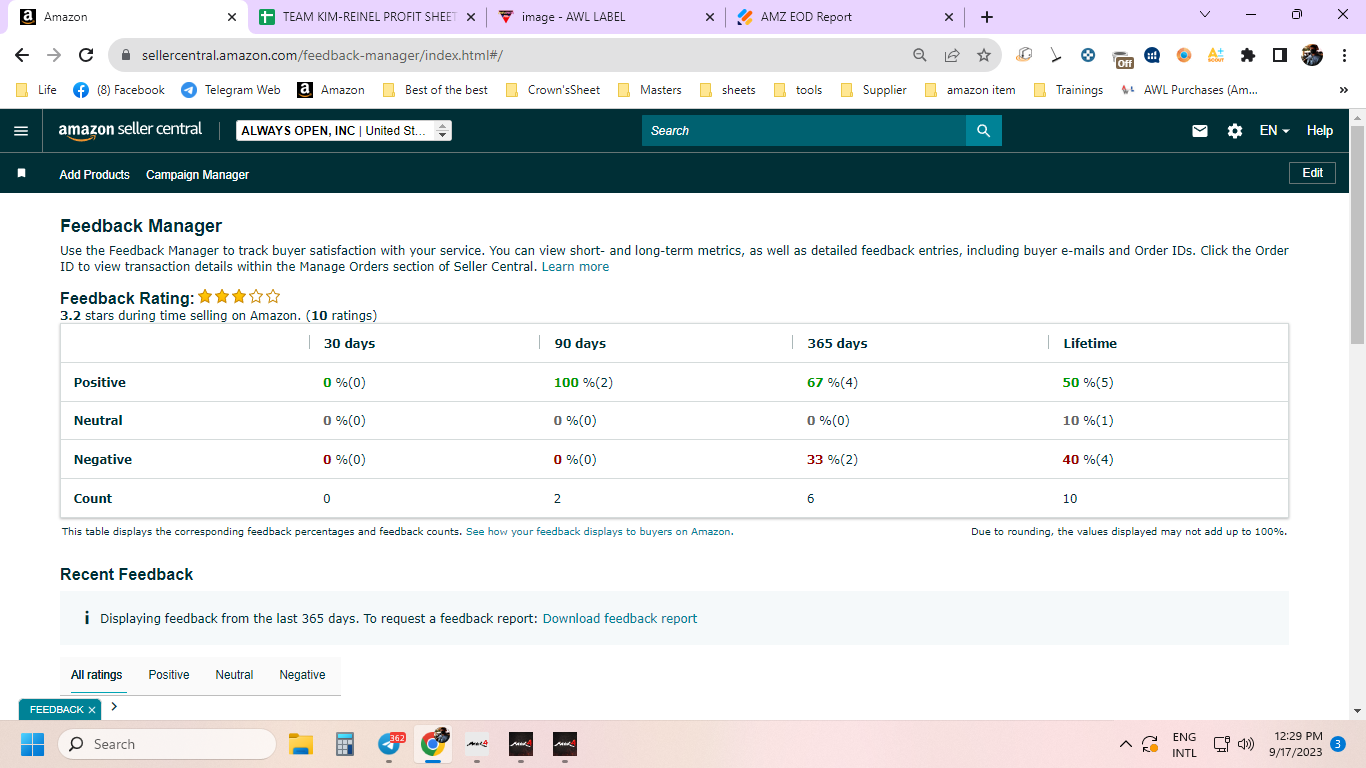Click the box-shaped extension icon
Image resolution: width=1366 pixels, height=768 pixels.
coord(1023,55)
